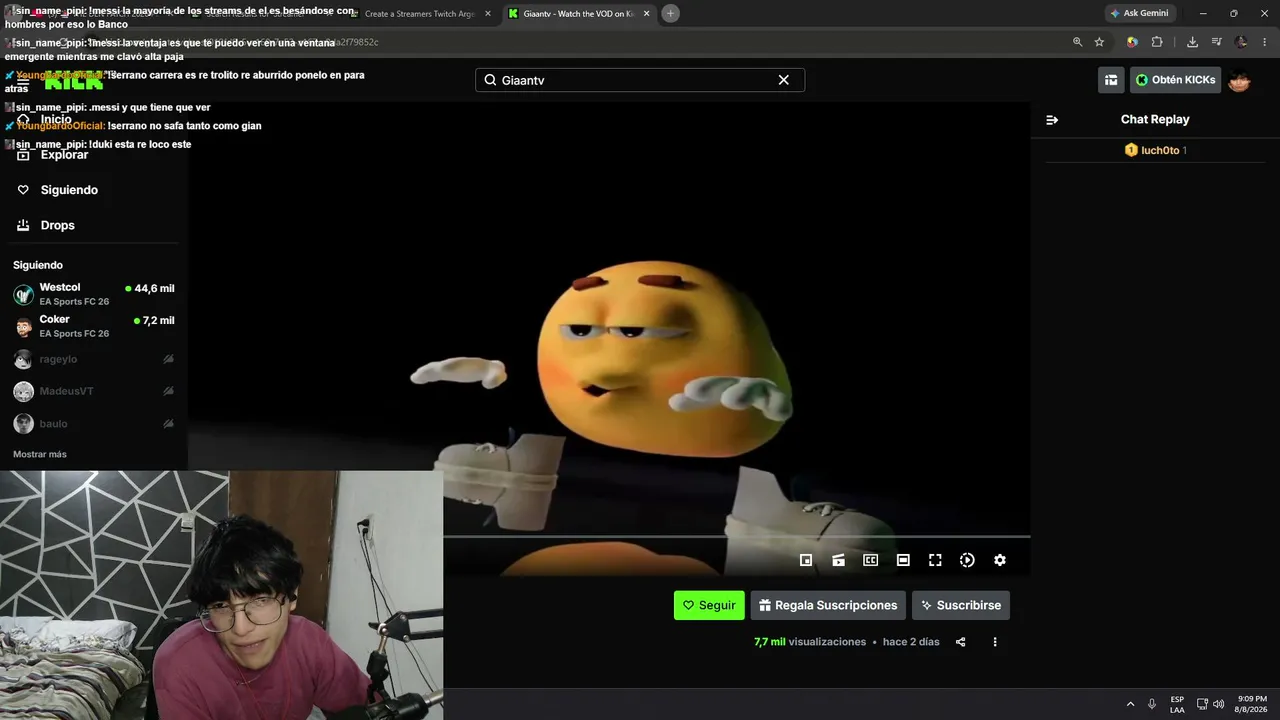Clear the Giaantv search field
This screenshot has height=720, width=1280.
pyautogui.click(x=784, y=80)
